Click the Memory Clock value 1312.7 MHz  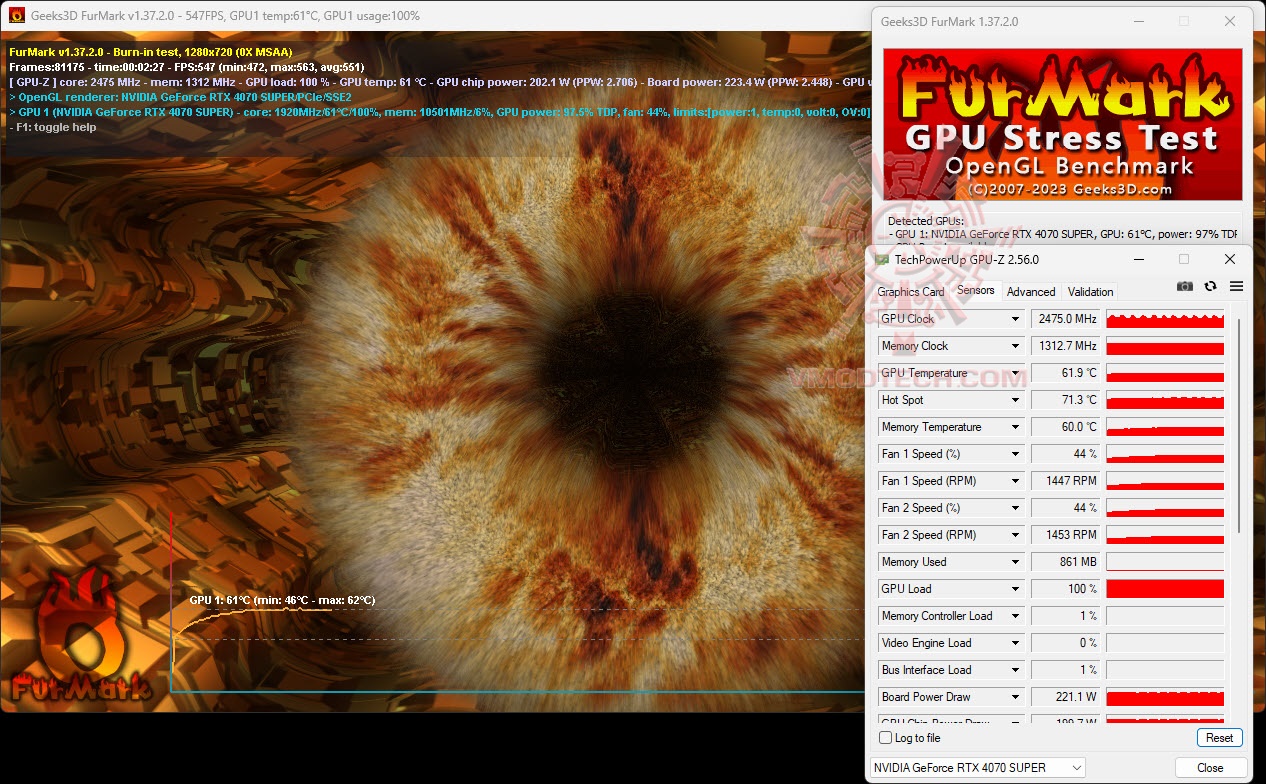pos(1065,346)
